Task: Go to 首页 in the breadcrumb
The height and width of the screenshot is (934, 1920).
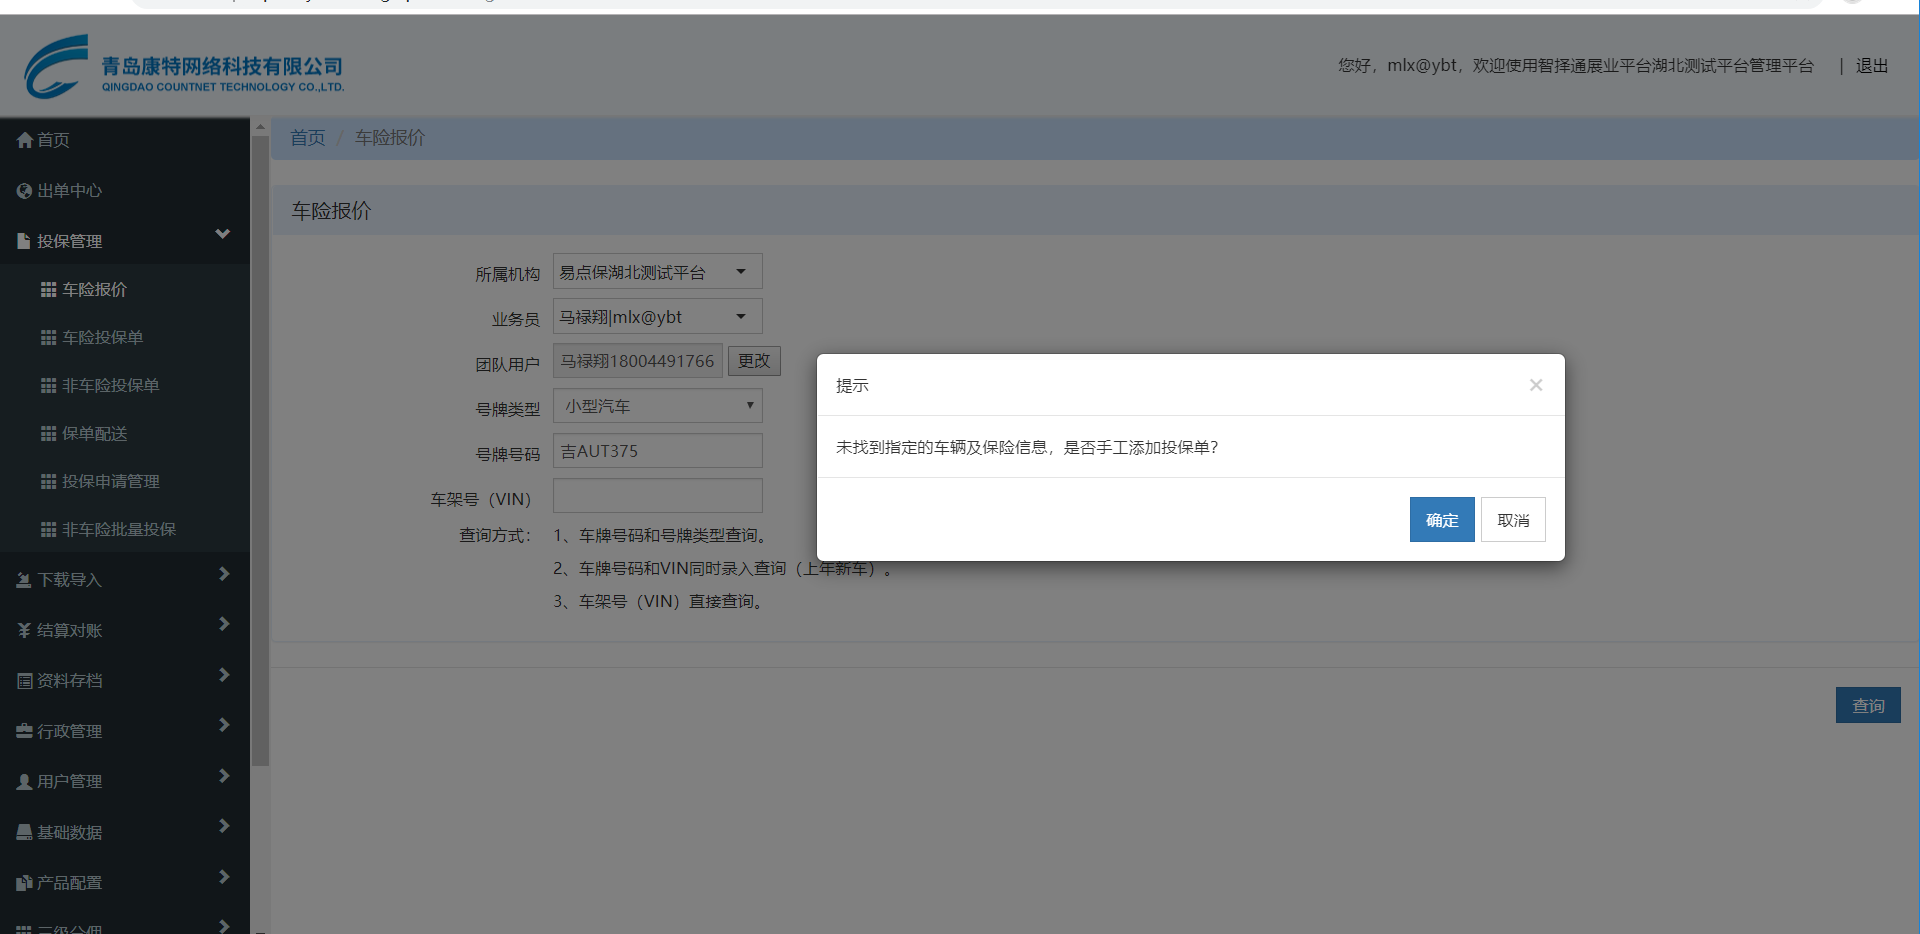Action: pyautogui.click(x=308, y=138)
